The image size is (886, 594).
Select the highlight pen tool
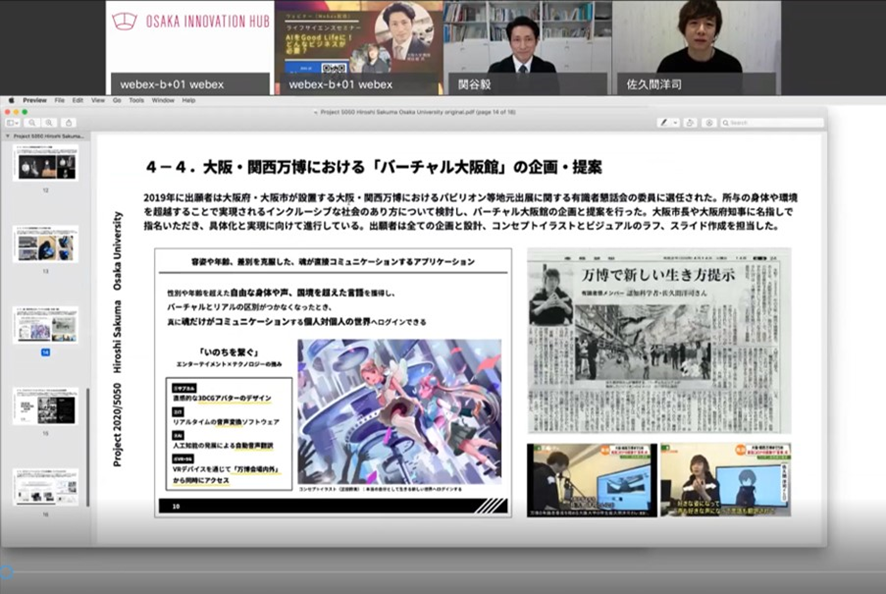click(x=665, y=122)
